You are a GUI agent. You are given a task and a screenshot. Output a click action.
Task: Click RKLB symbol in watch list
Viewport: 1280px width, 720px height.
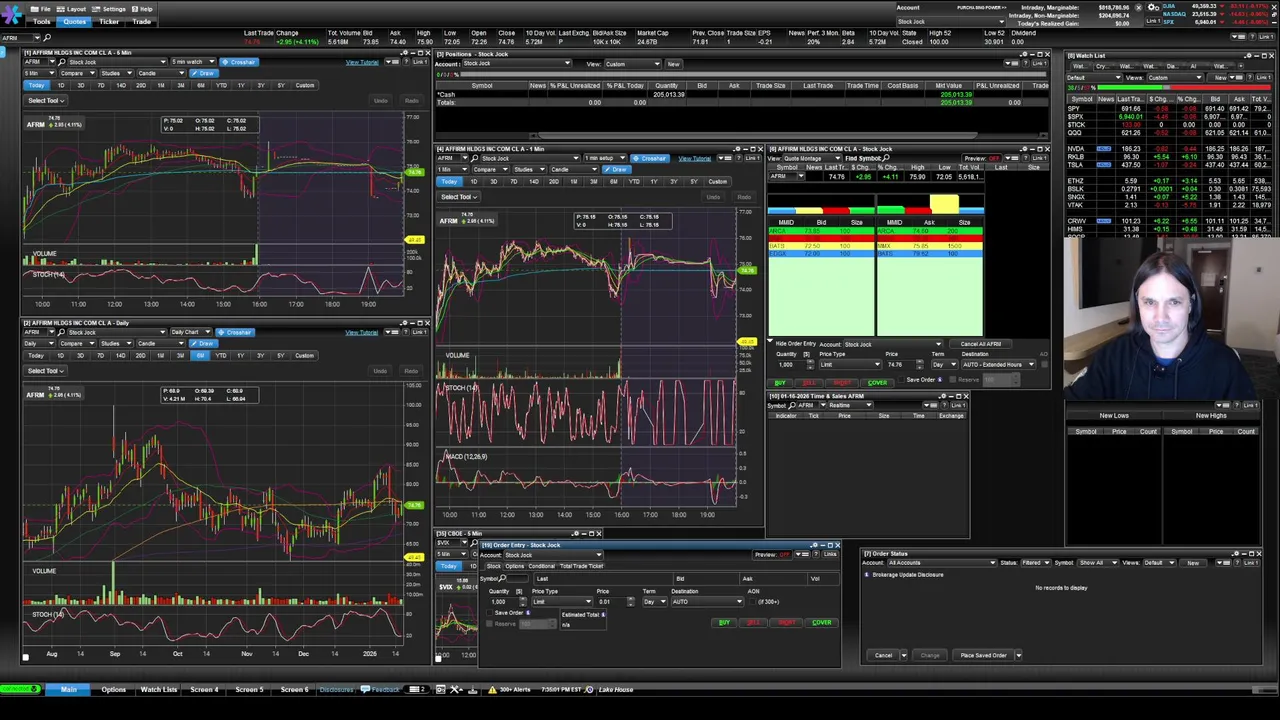(1076, 157)
